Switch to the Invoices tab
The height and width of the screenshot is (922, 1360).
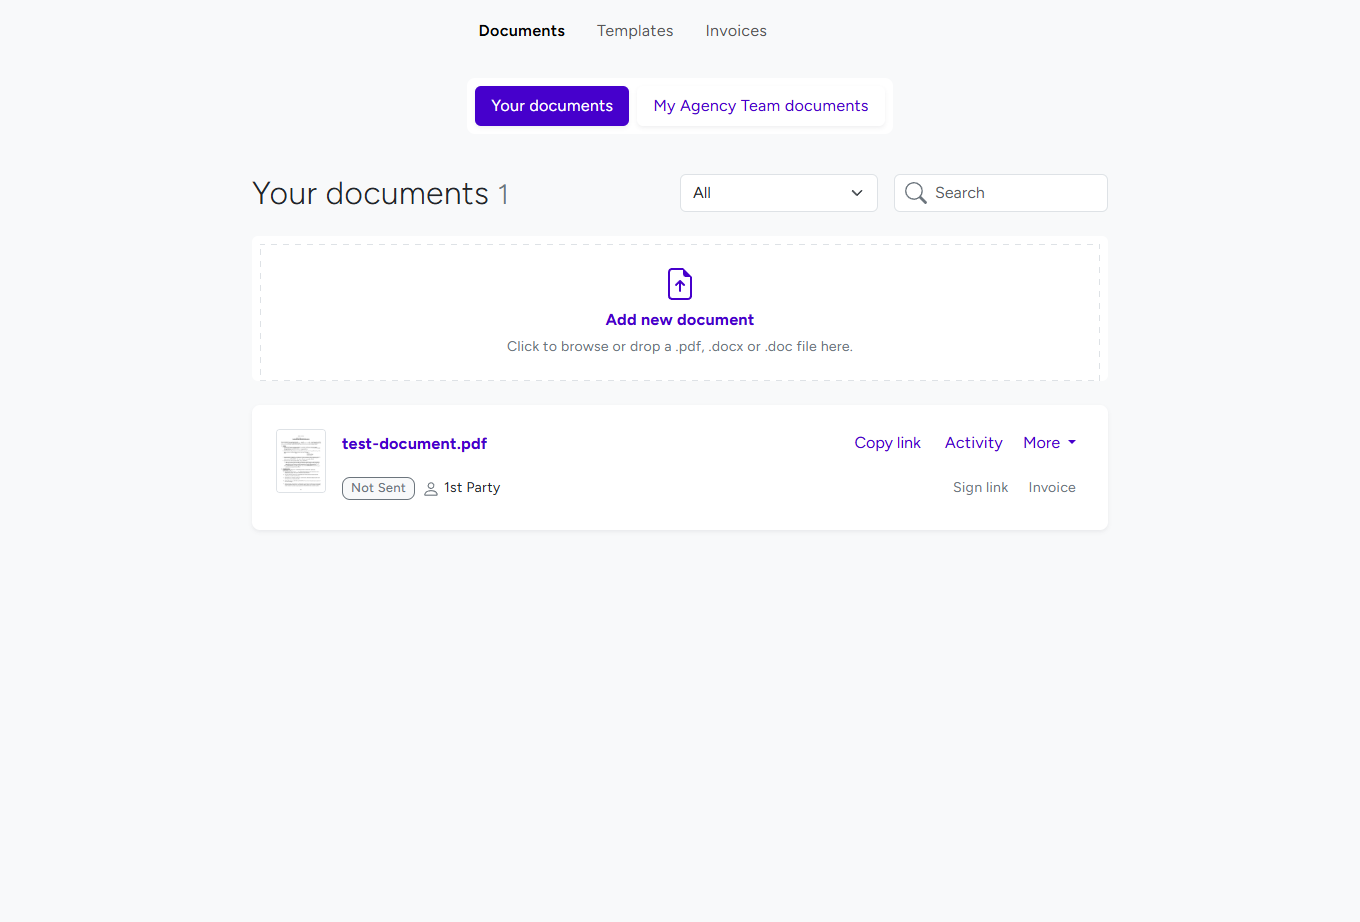(736, 31)
